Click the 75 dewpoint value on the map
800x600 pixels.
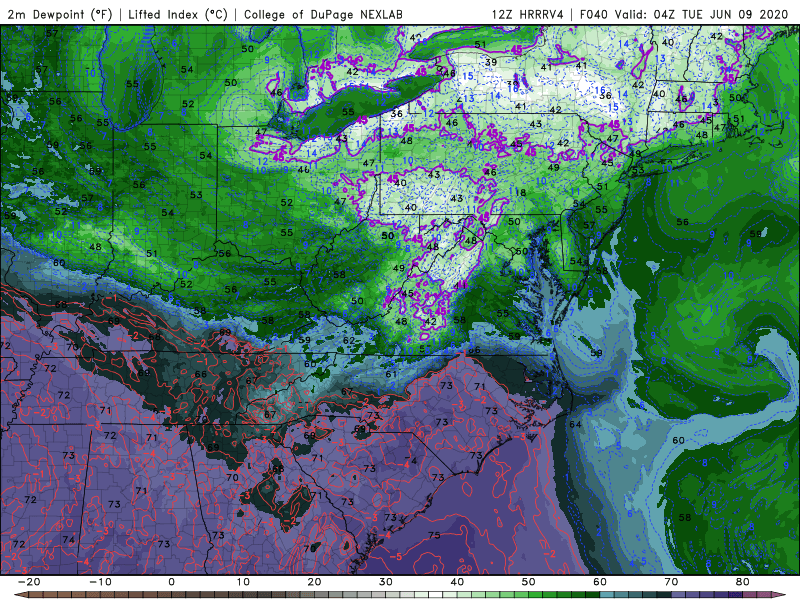[x=434, y=535]
